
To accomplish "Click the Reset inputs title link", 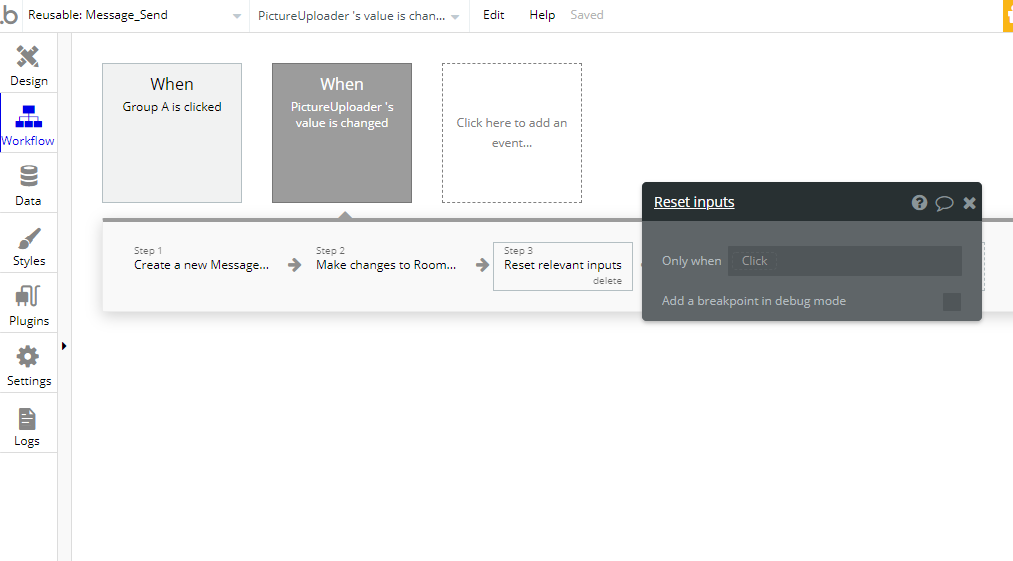I will click(x=694, y=202).
